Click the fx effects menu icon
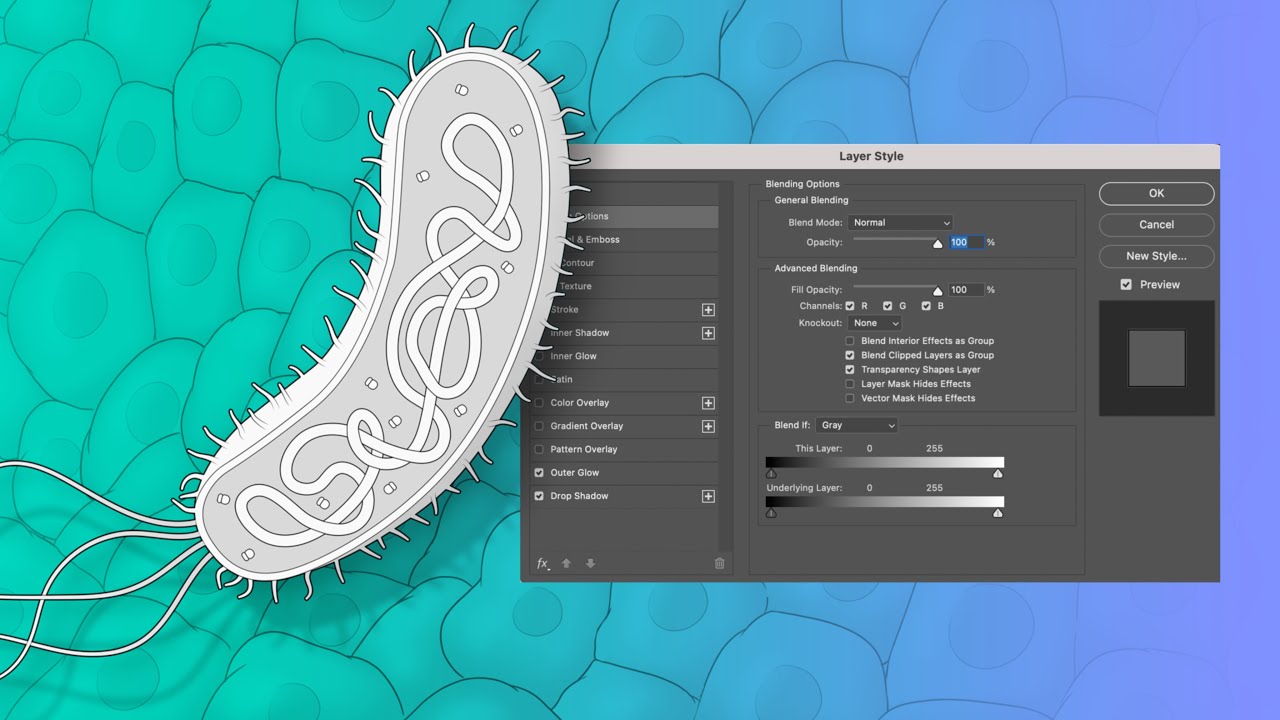Screen dimensions: 1280x720 (543, 564)
